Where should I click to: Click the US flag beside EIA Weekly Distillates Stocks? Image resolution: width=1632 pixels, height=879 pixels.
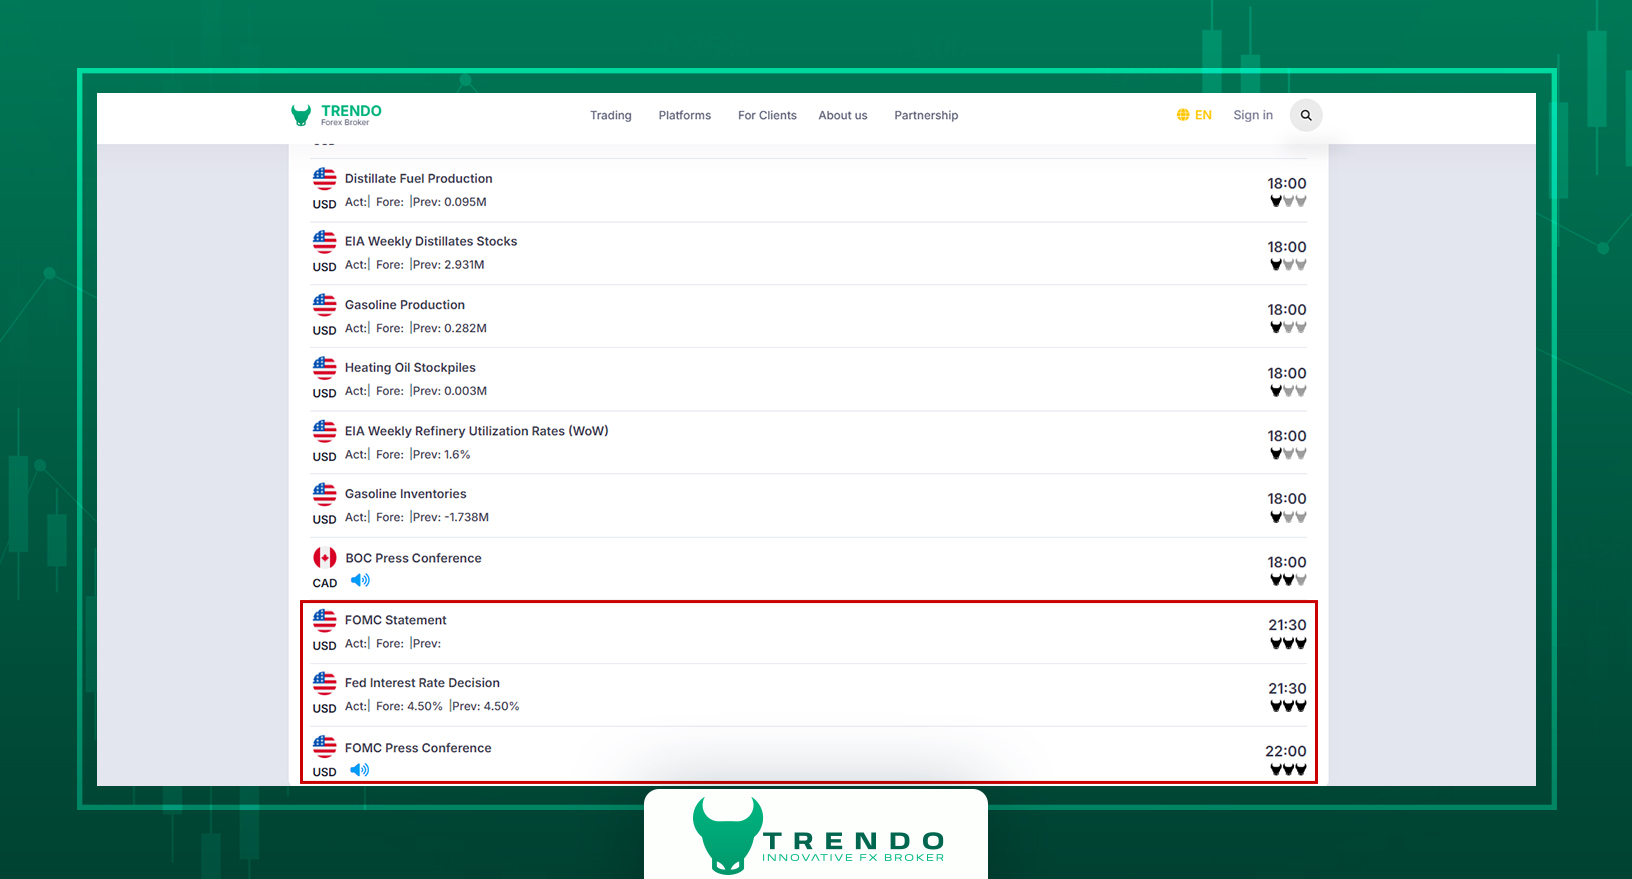[324, 241]
